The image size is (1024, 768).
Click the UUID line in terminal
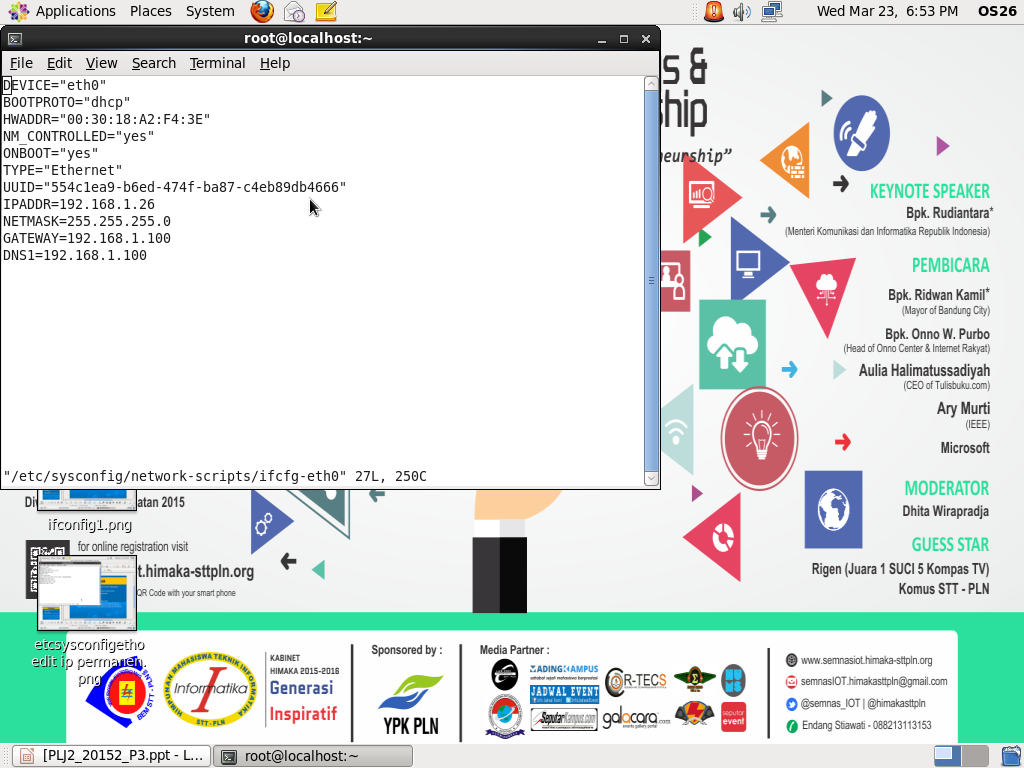[x=174, y=187]
